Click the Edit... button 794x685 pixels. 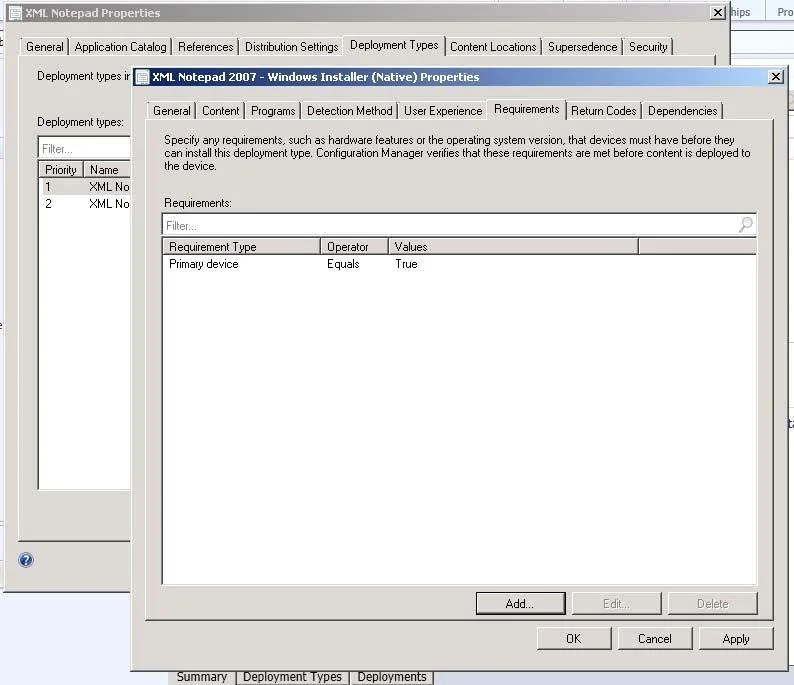point(616,603)
